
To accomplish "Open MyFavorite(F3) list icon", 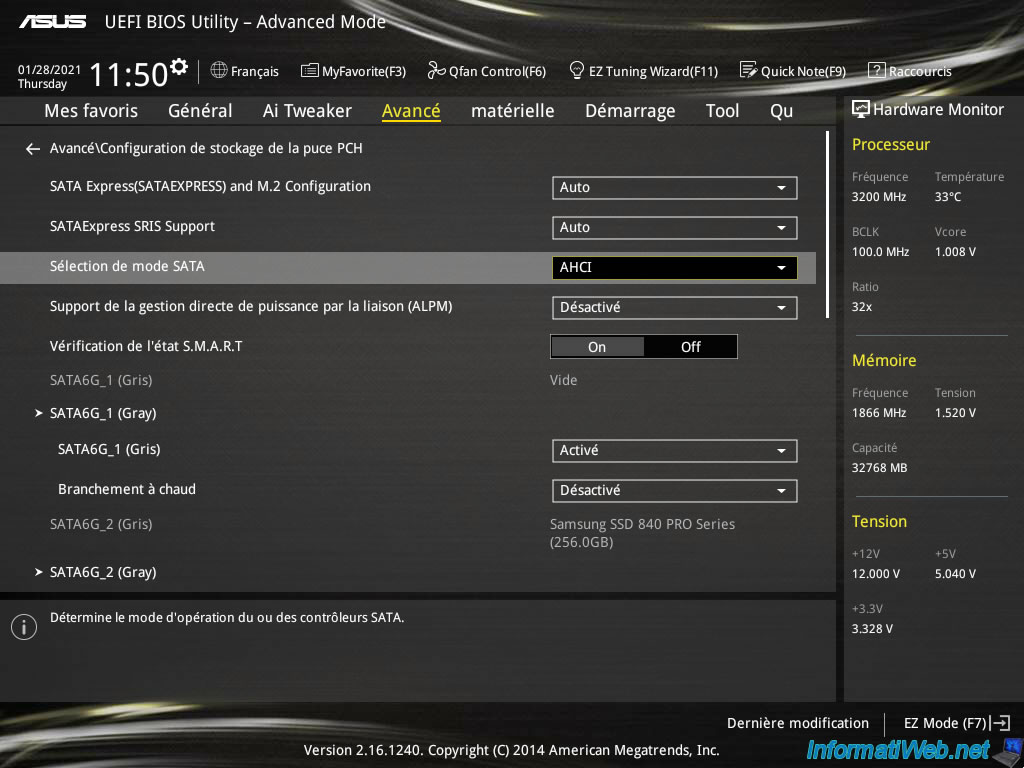I will pos(309,71).
